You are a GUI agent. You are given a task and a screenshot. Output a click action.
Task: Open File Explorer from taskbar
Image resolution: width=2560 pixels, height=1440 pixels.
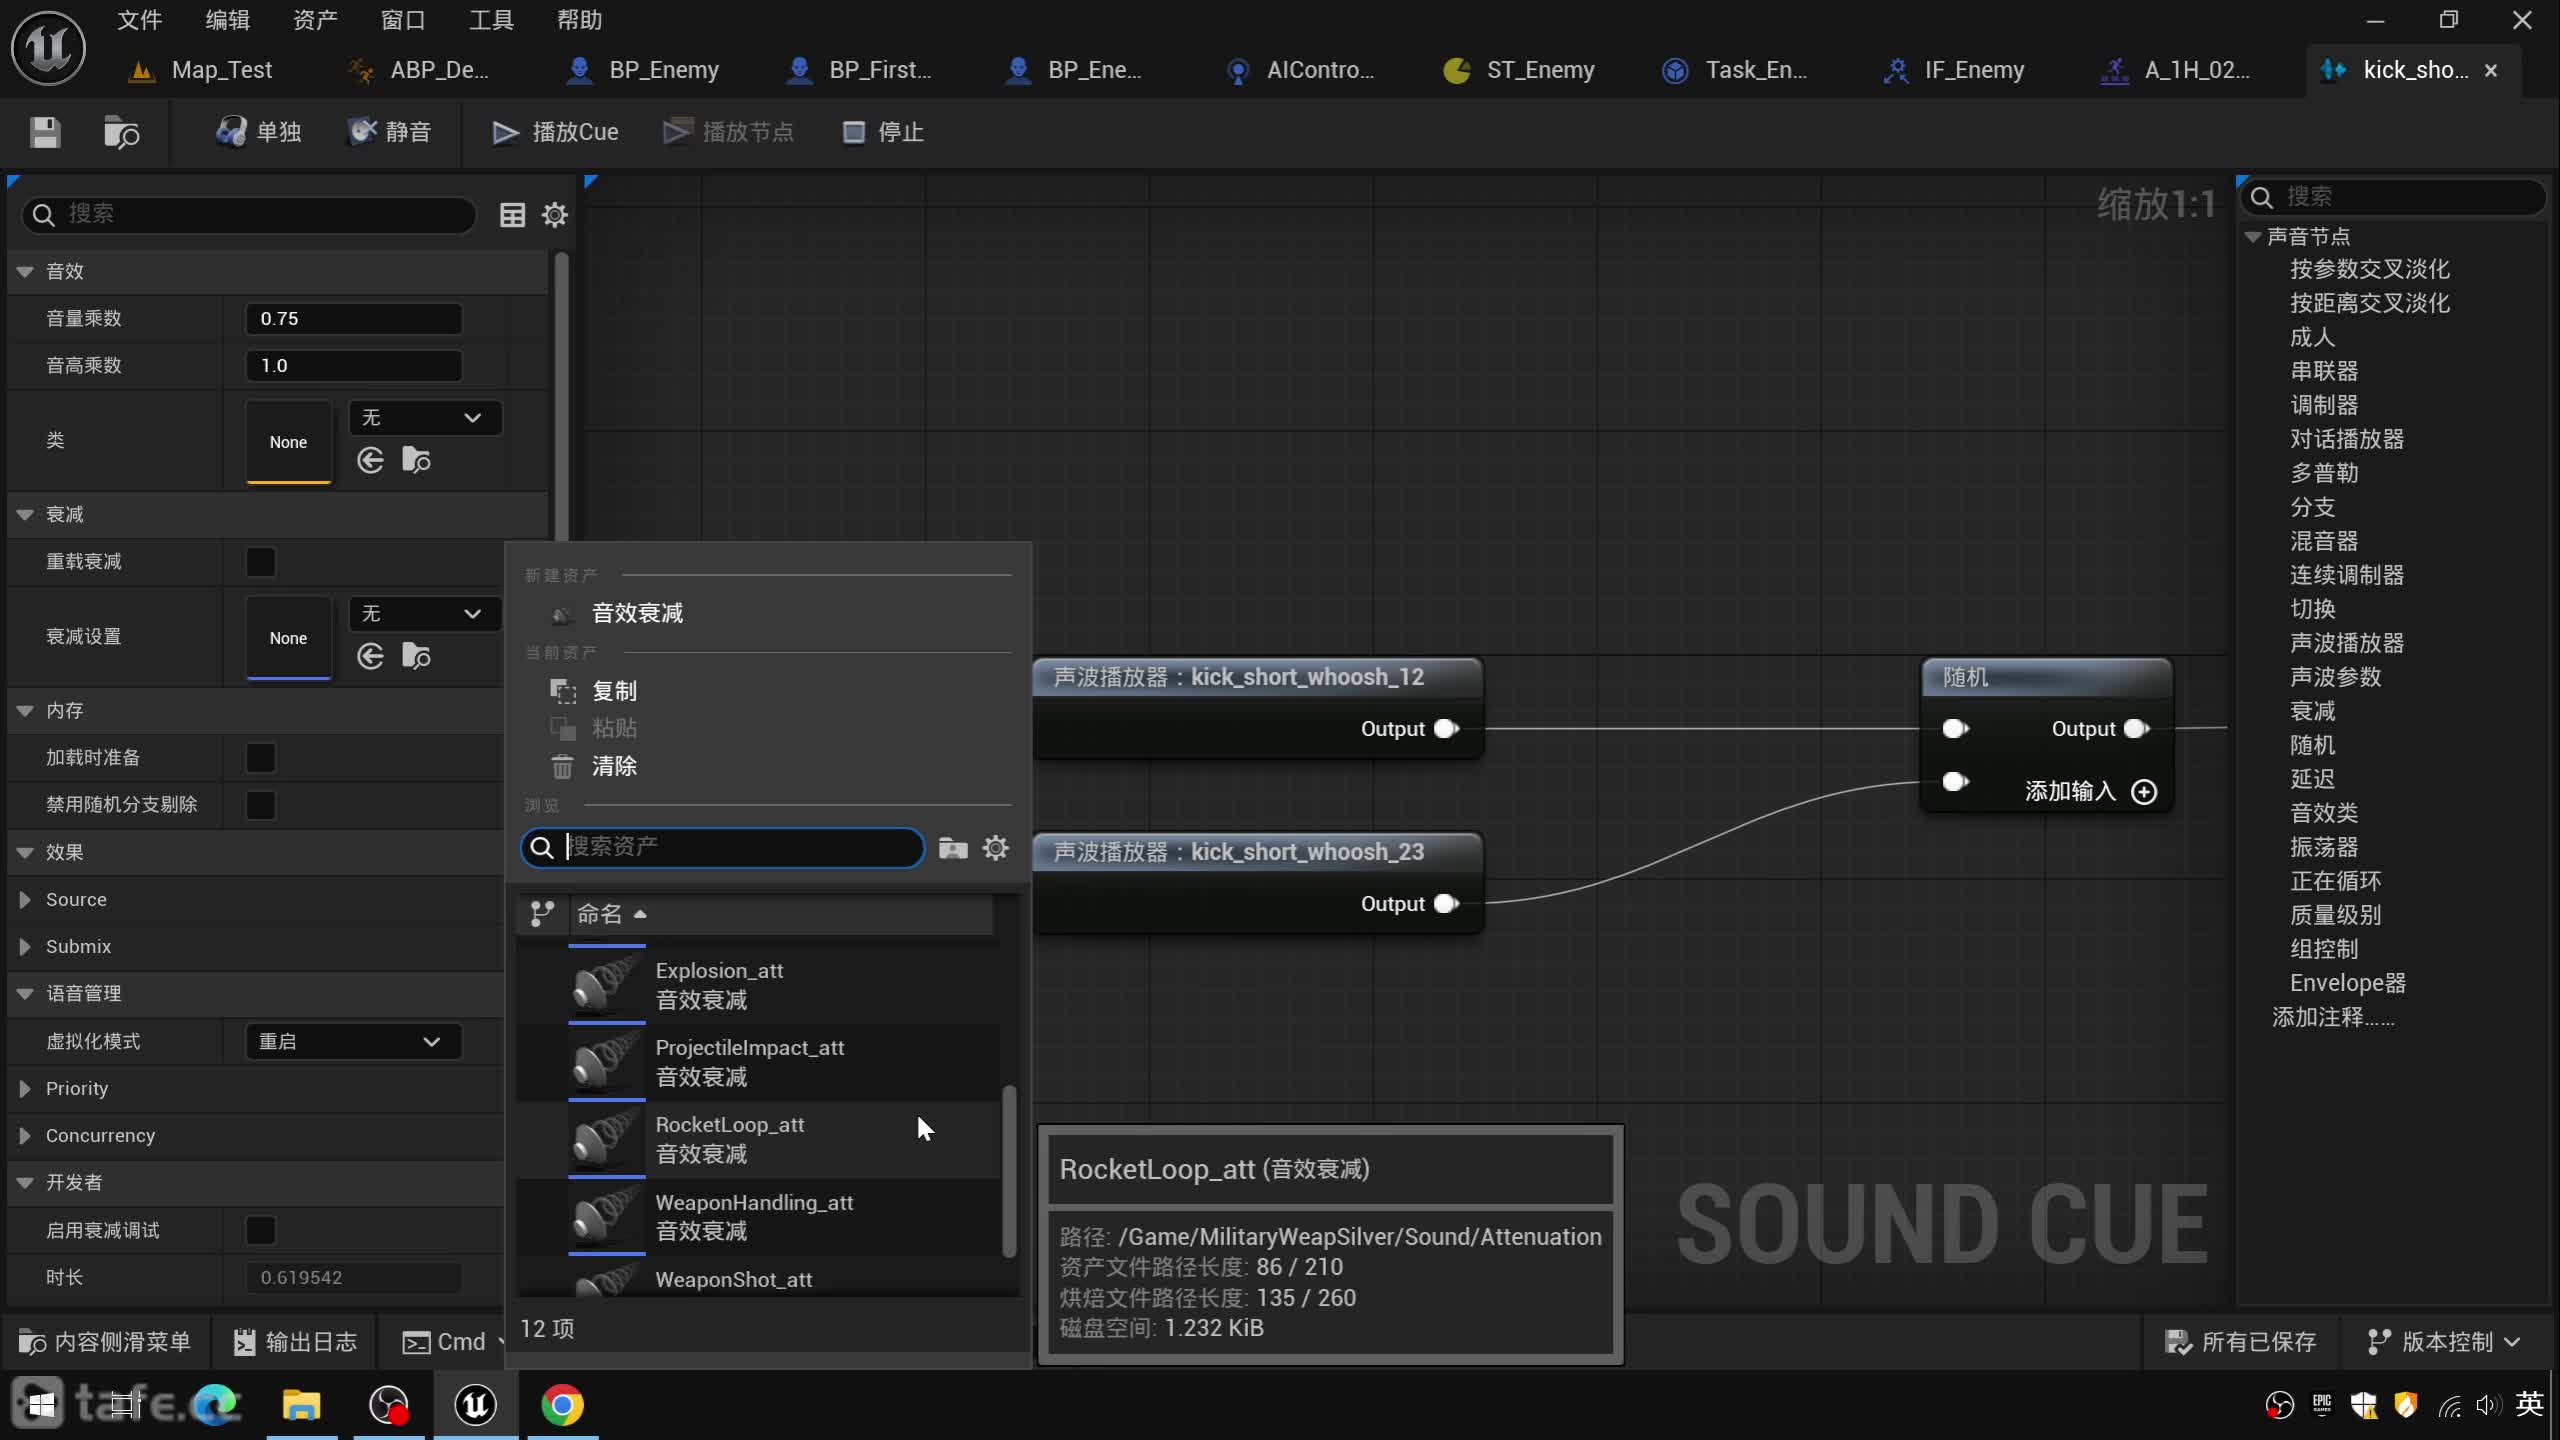[301, 1405]
